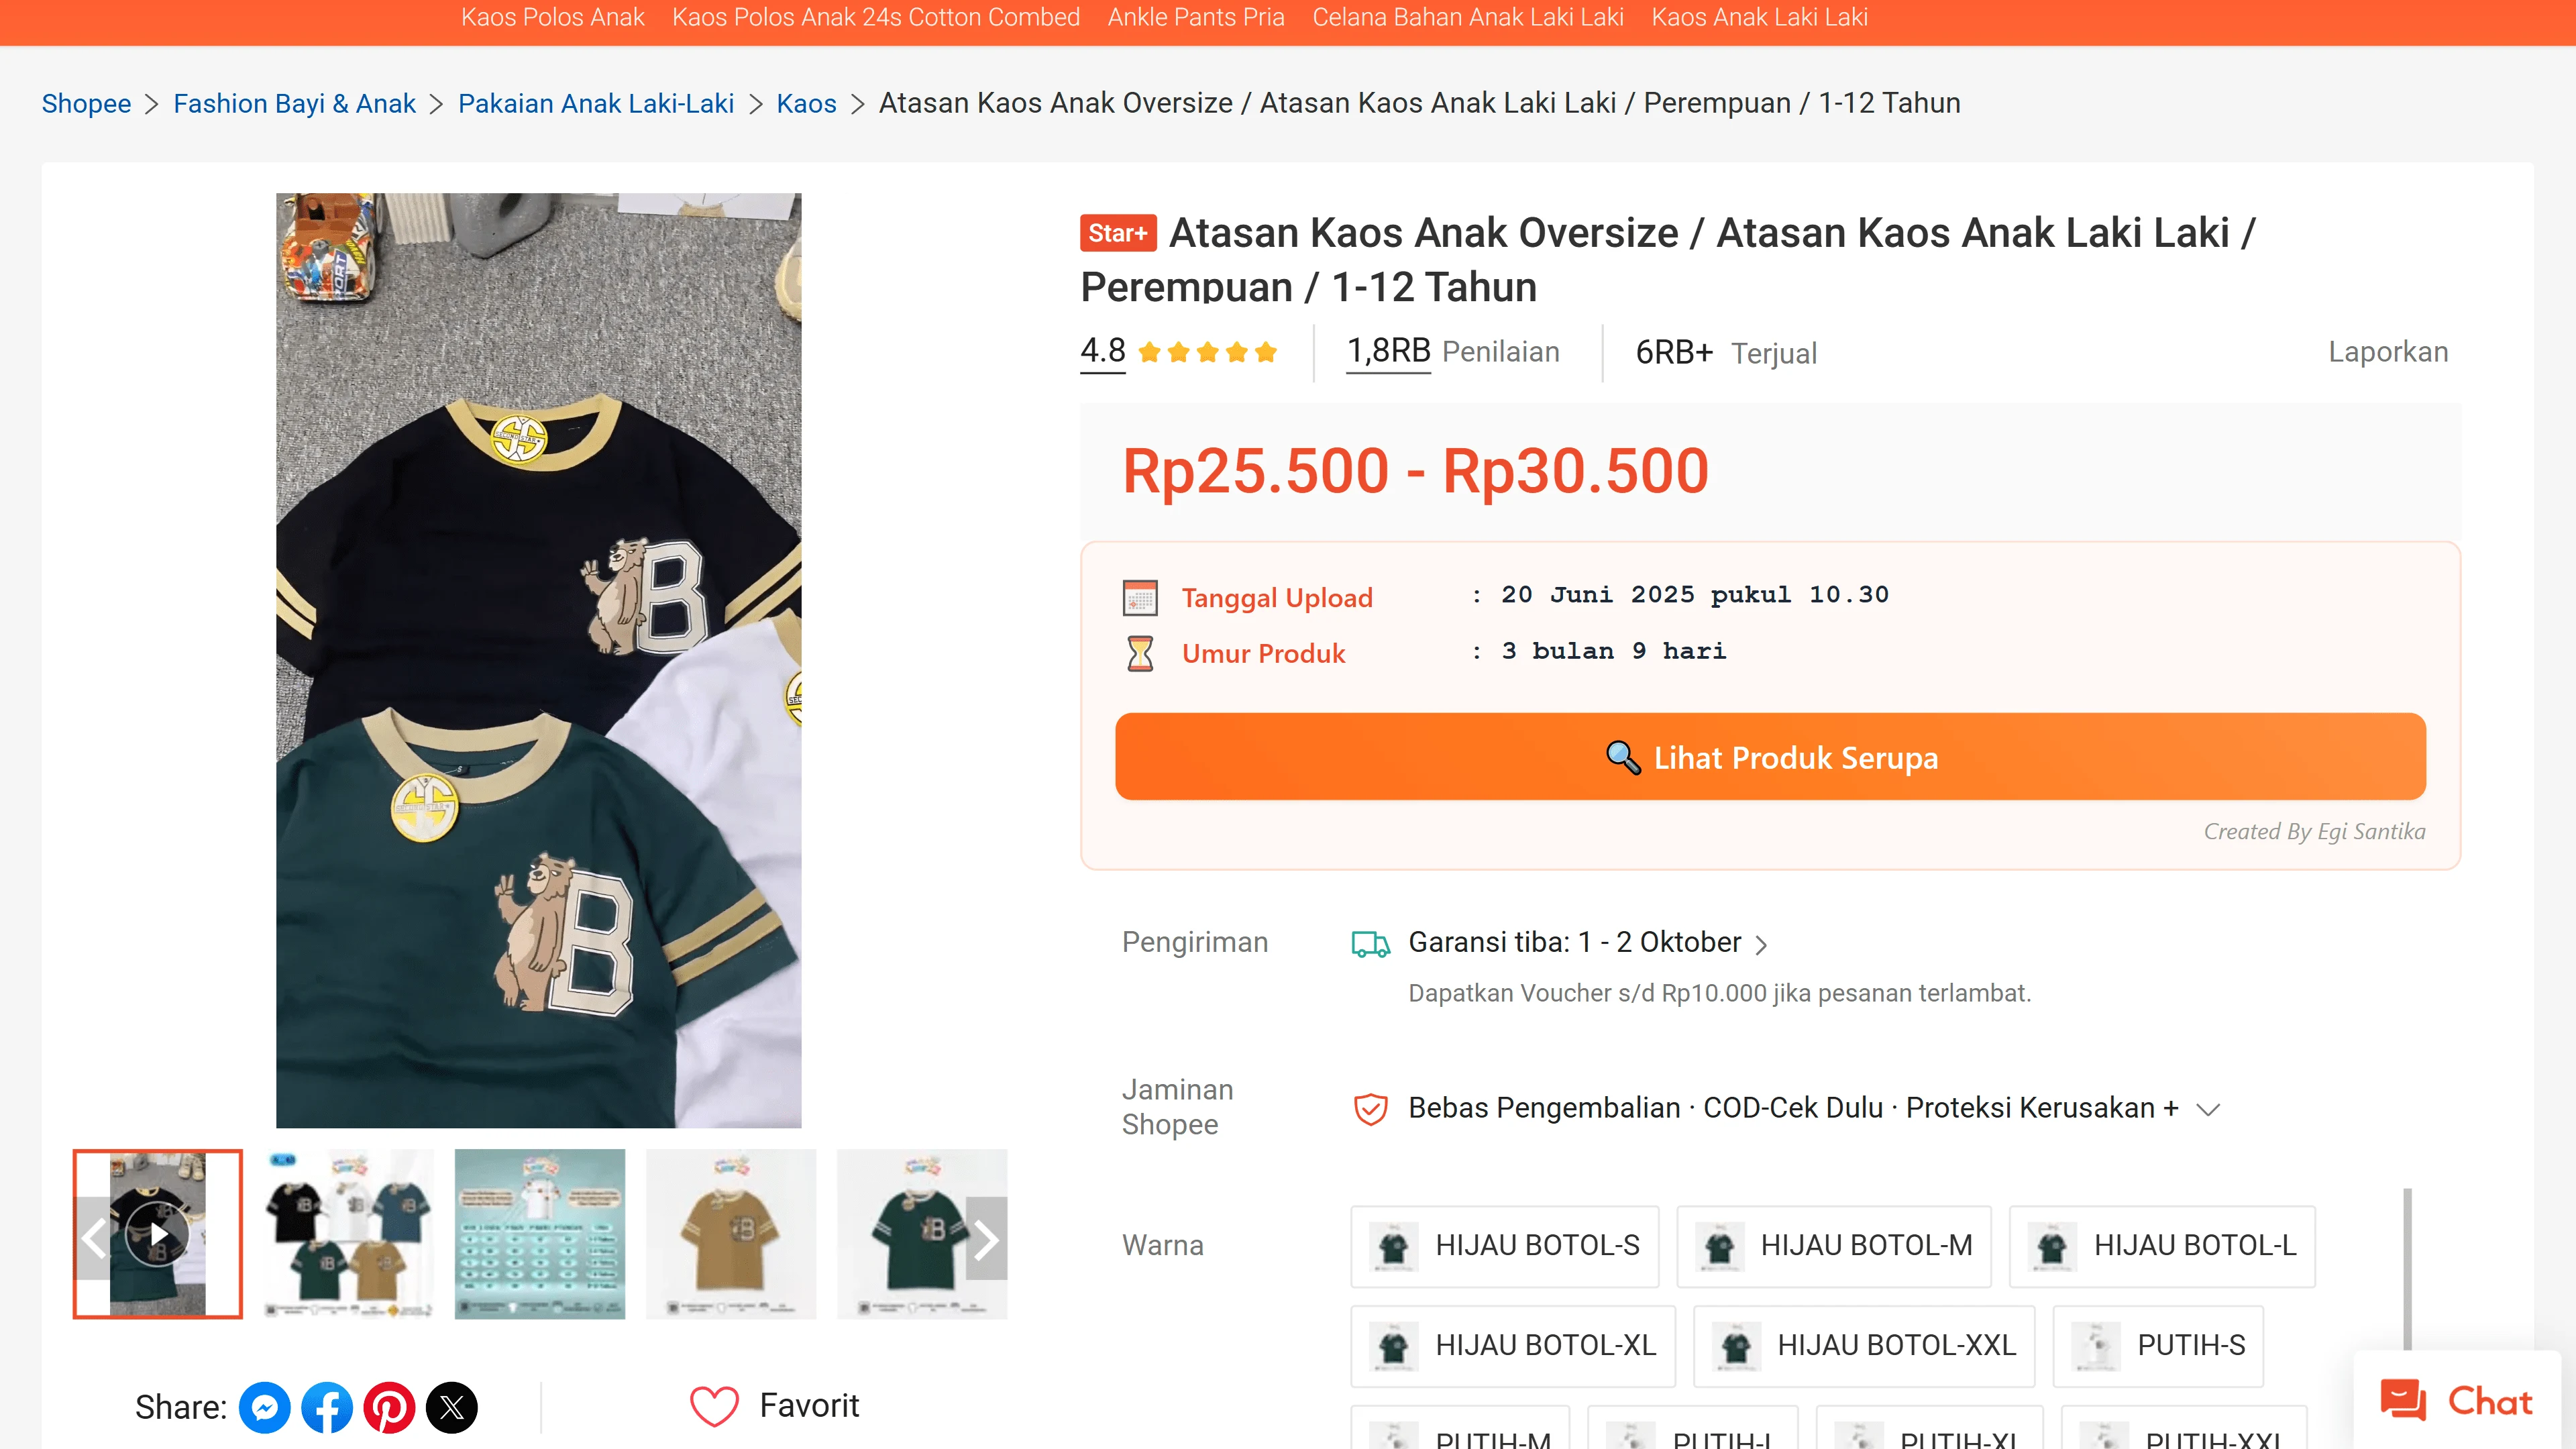
Task: Go to Fashion Bayi & Anak breadcrumb
Action: click(x=294, y=104)
